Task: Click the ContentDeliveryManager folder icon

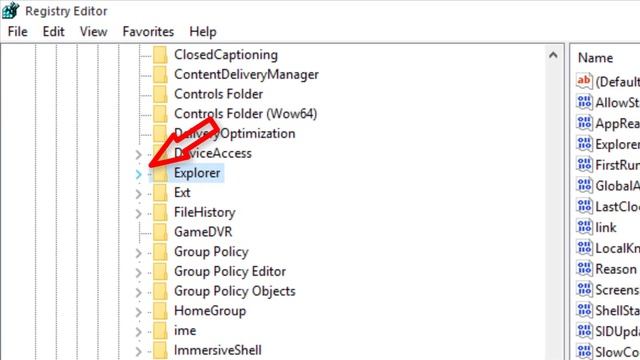Action: [160, 74]
